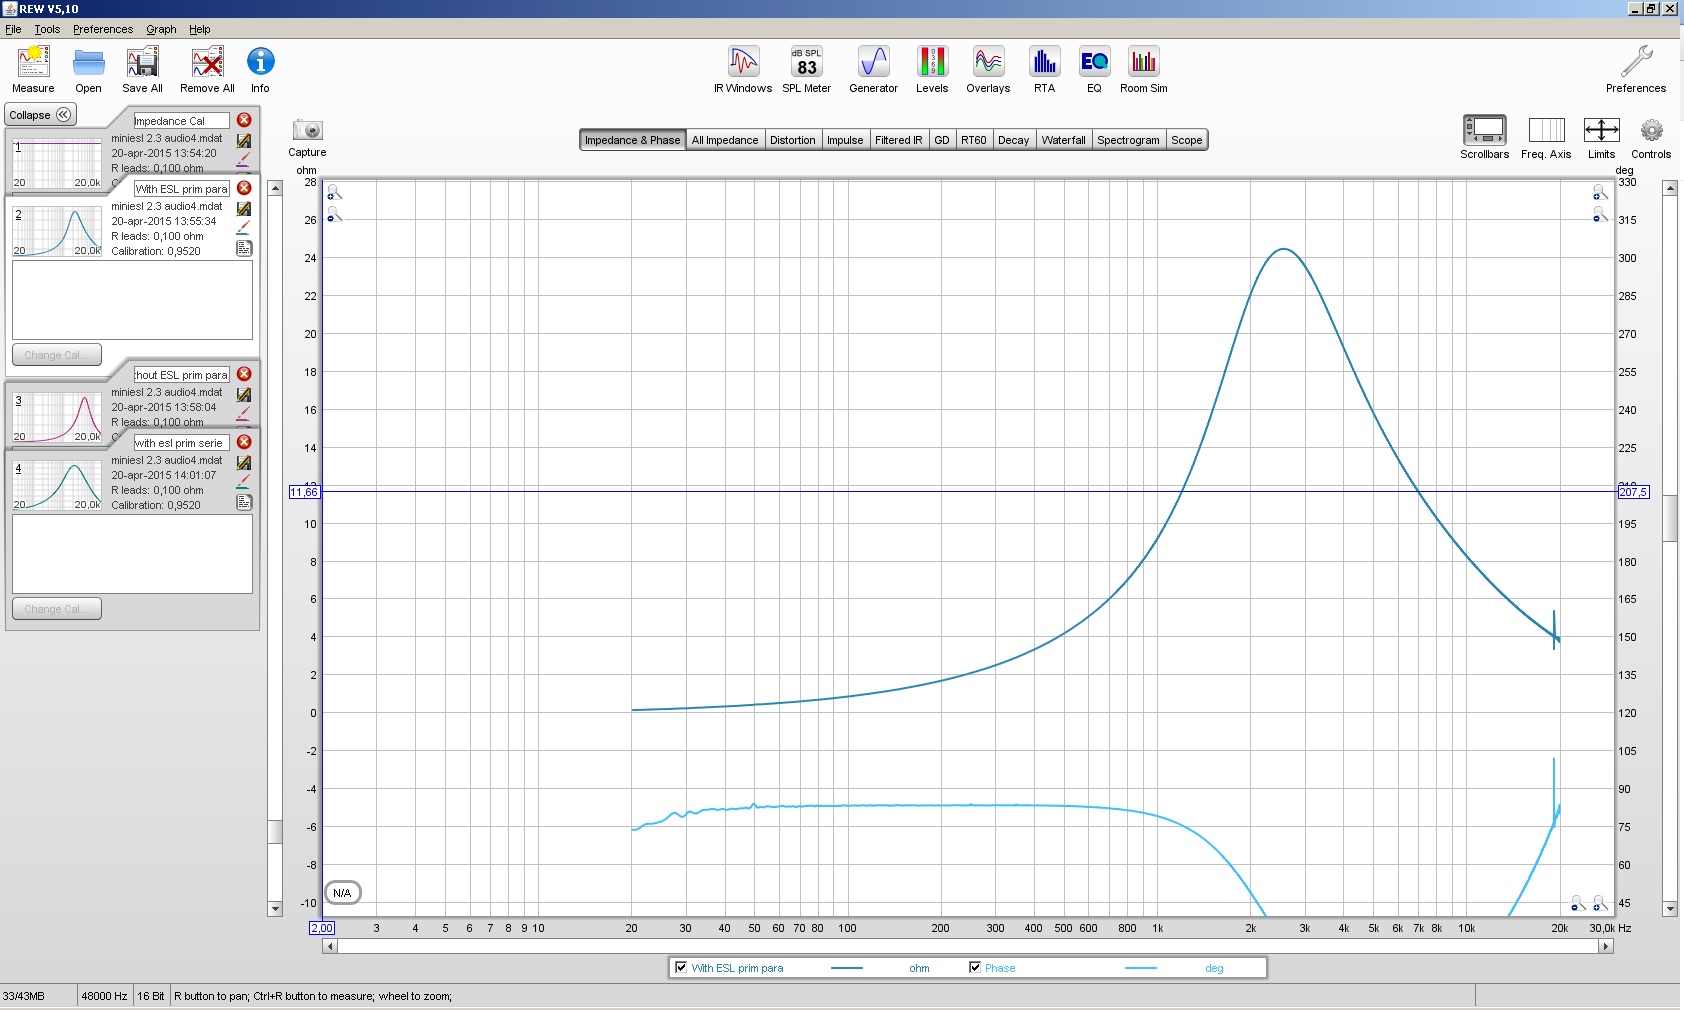Switch to Impulse tab

click(x=845, y=140)
